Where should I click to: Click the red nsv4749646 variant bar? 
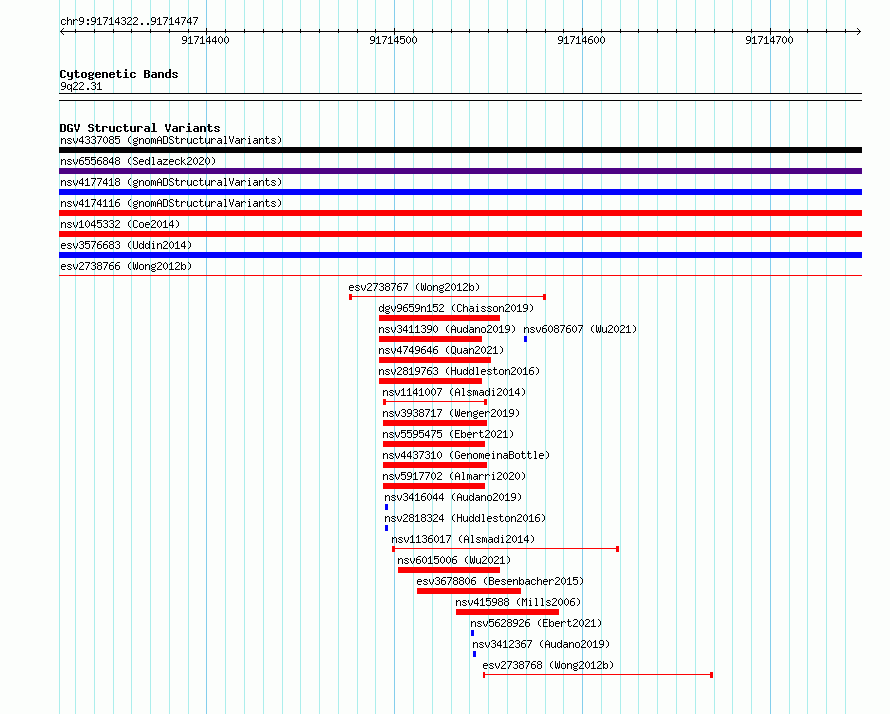click(435, 360)
